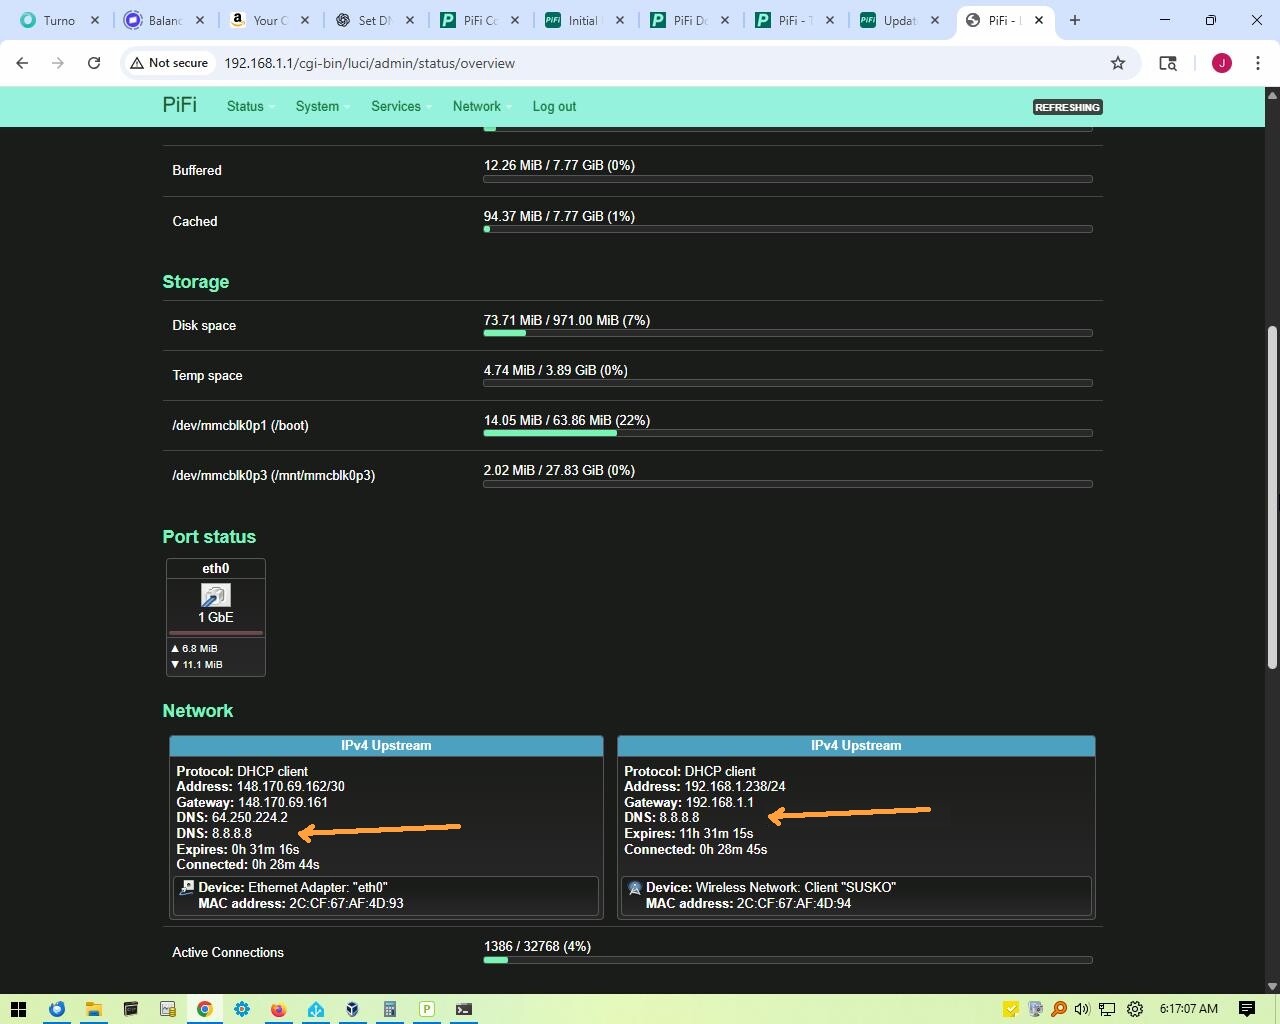Open Firefox from the taskbar
Image resolution: width=1280 pixels, height=1024 pixels.
click(278, 1009)
